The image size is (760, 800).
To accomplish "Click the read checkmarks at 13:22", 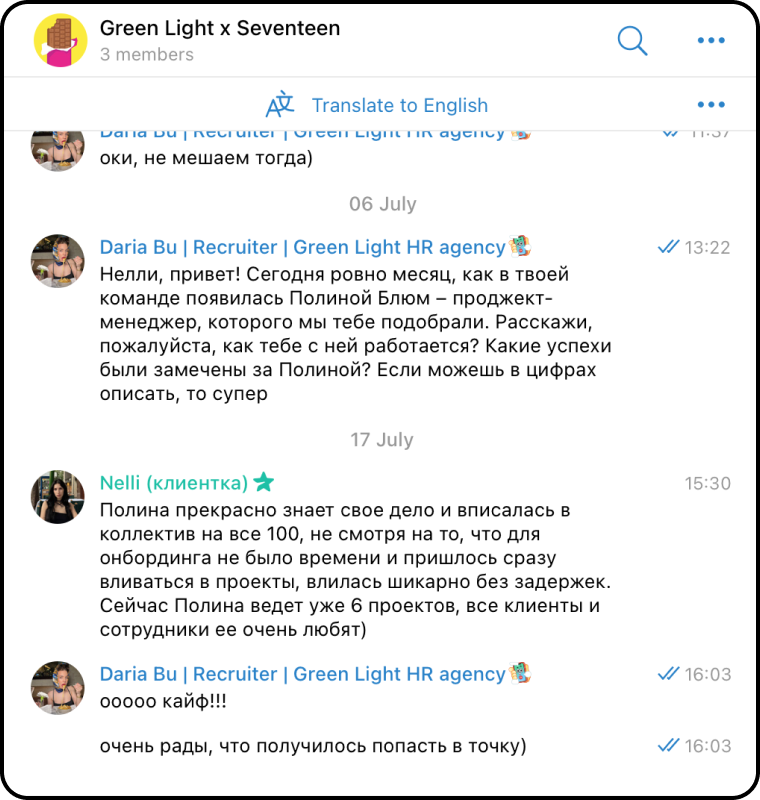I will click(668, 247).
